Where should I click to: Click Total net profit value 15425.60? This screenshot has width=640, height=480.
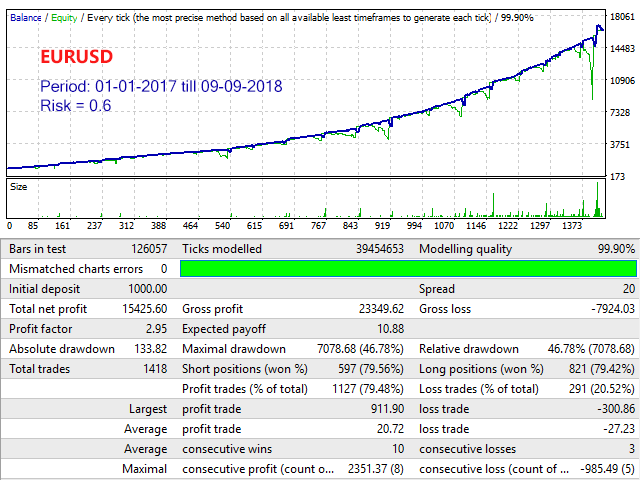(144, 309)
